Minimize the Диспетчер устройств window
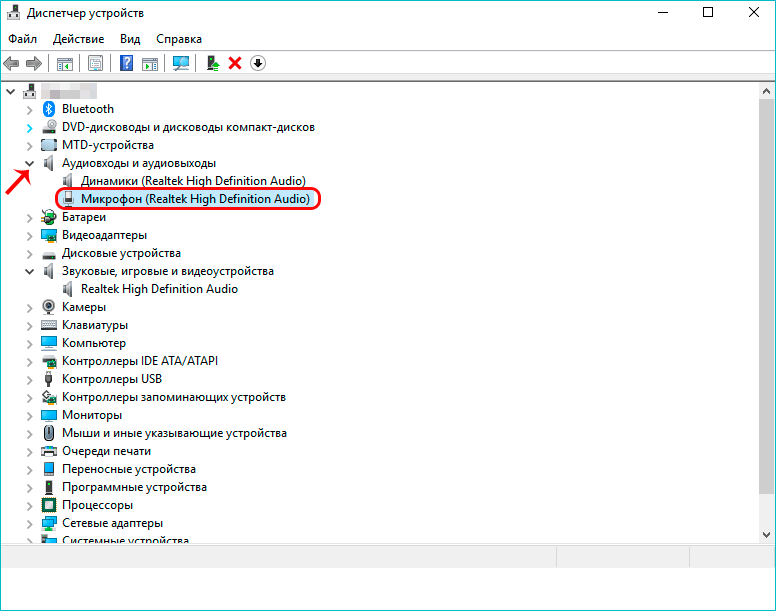 click(663, 12)
